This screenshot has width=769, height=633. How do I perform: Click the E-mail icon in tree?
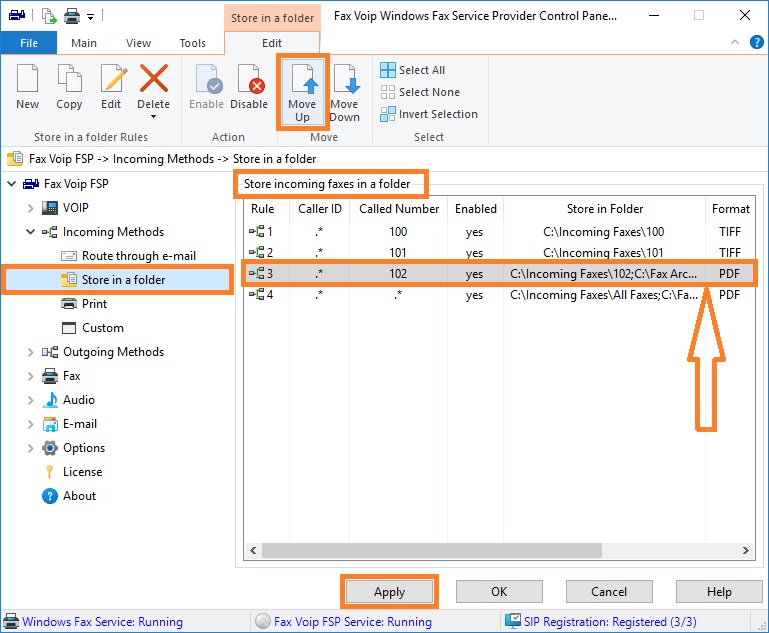coord(50,424)
